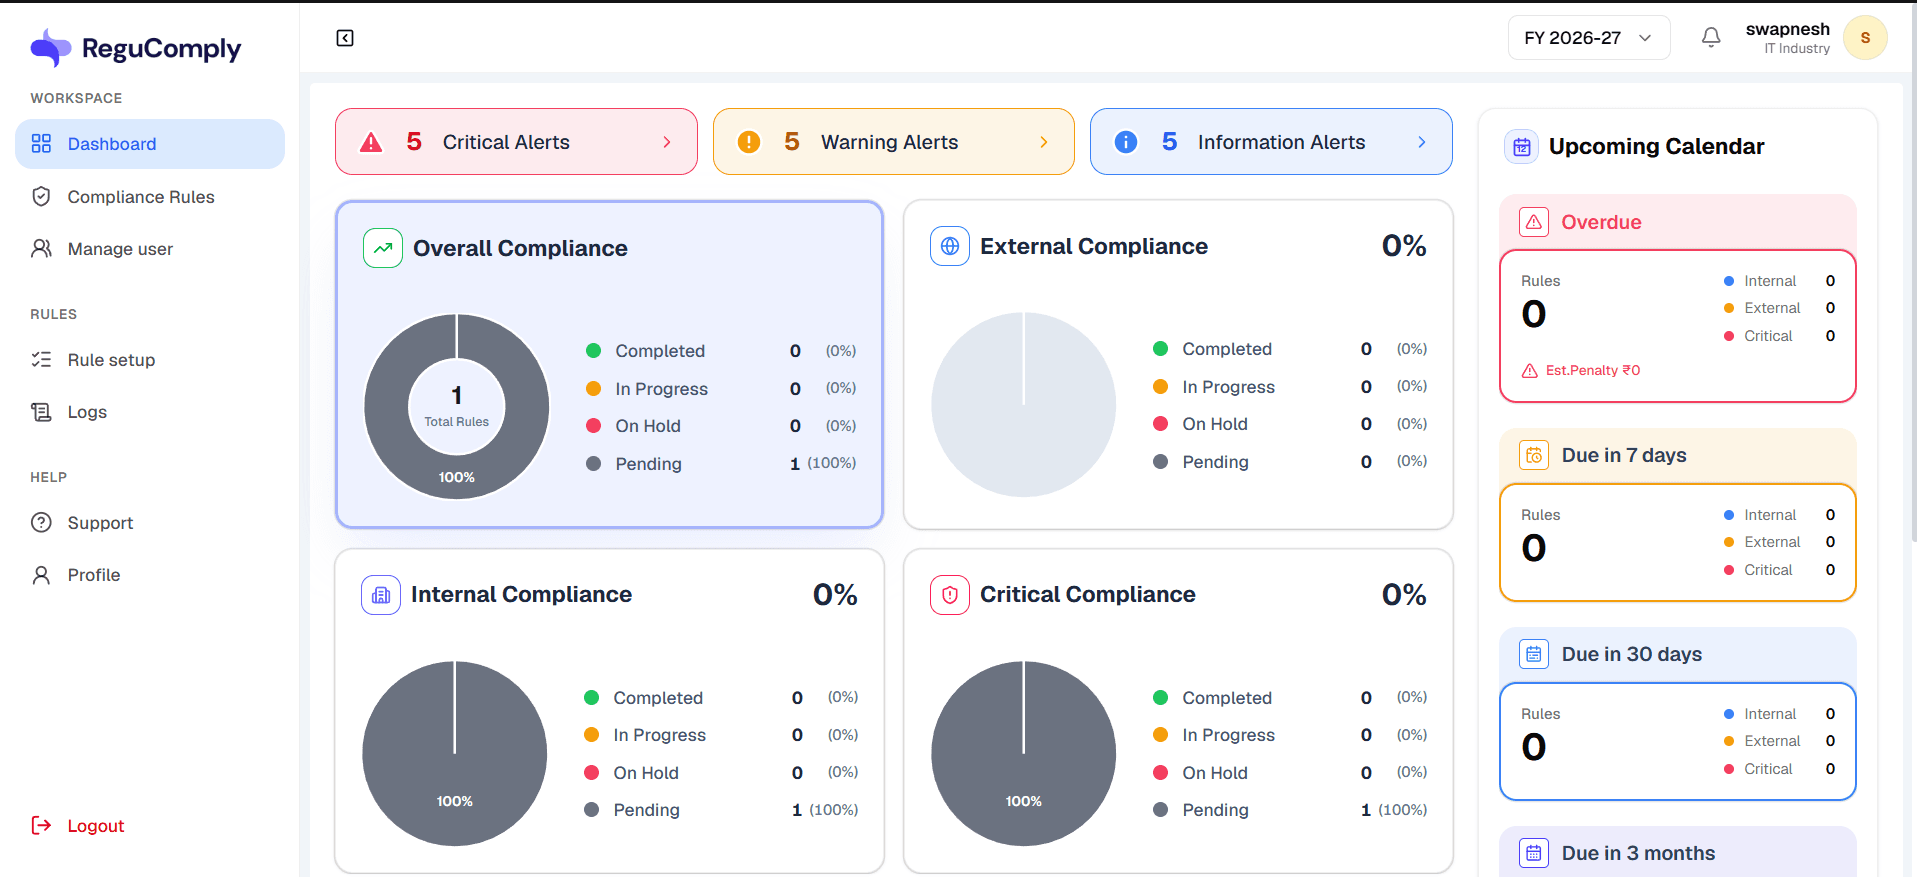This screenshot has width=1917, height=877.
Task: Click the External Compliance empty pie chart
Action: [x=1024, y=405]
